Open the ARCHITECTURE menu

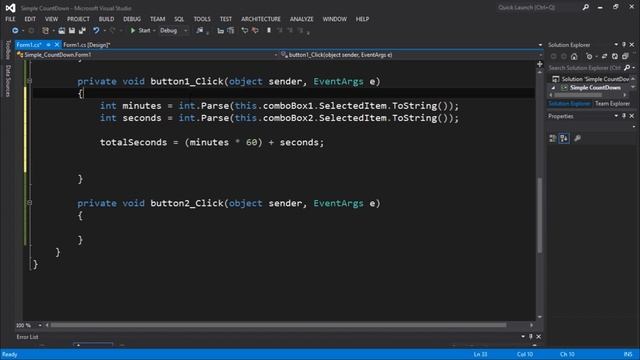pyautogui.click(x=261, y=19)
